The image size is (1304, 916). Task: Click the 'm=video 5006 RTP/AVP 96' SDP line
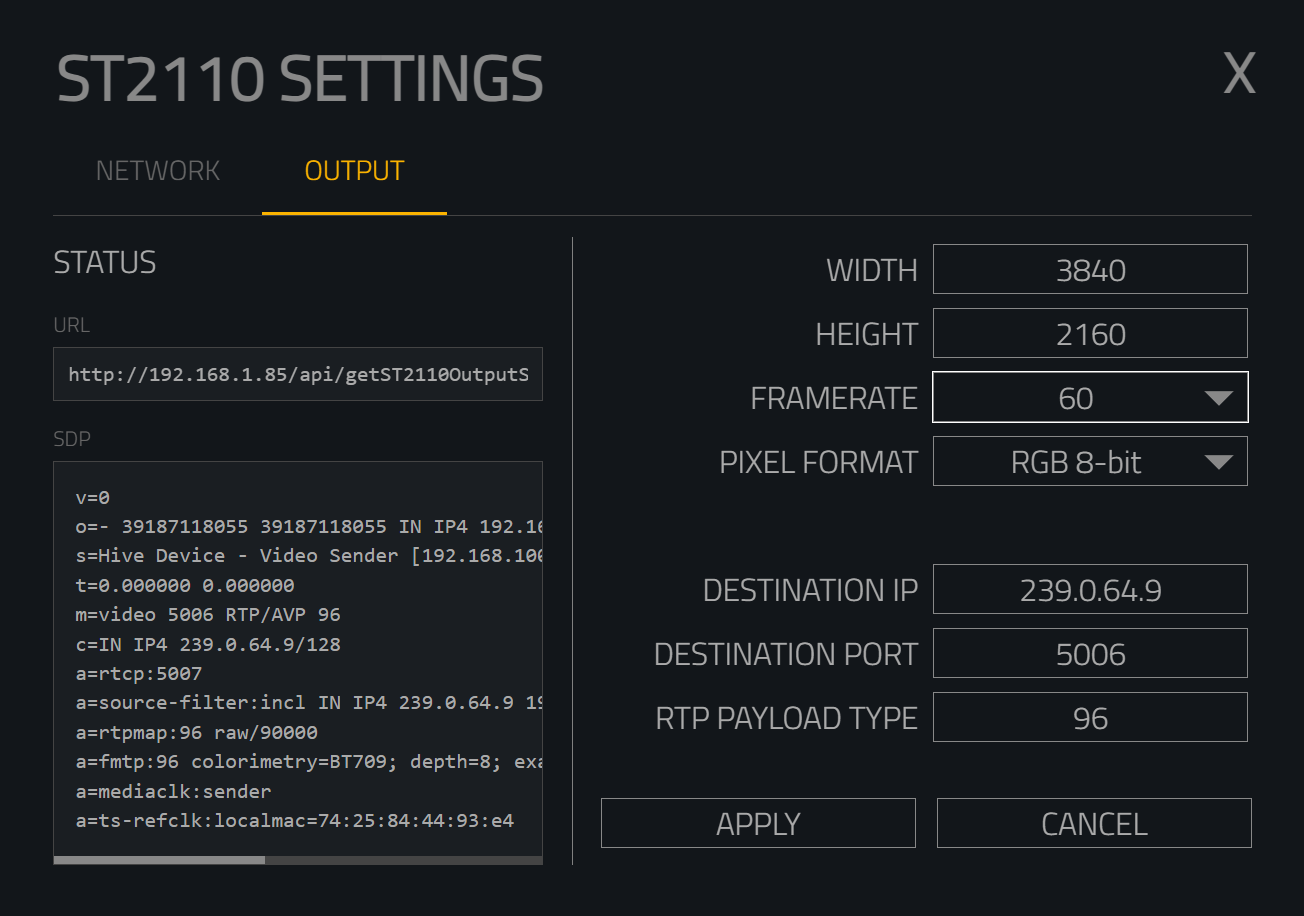[208, 615]
